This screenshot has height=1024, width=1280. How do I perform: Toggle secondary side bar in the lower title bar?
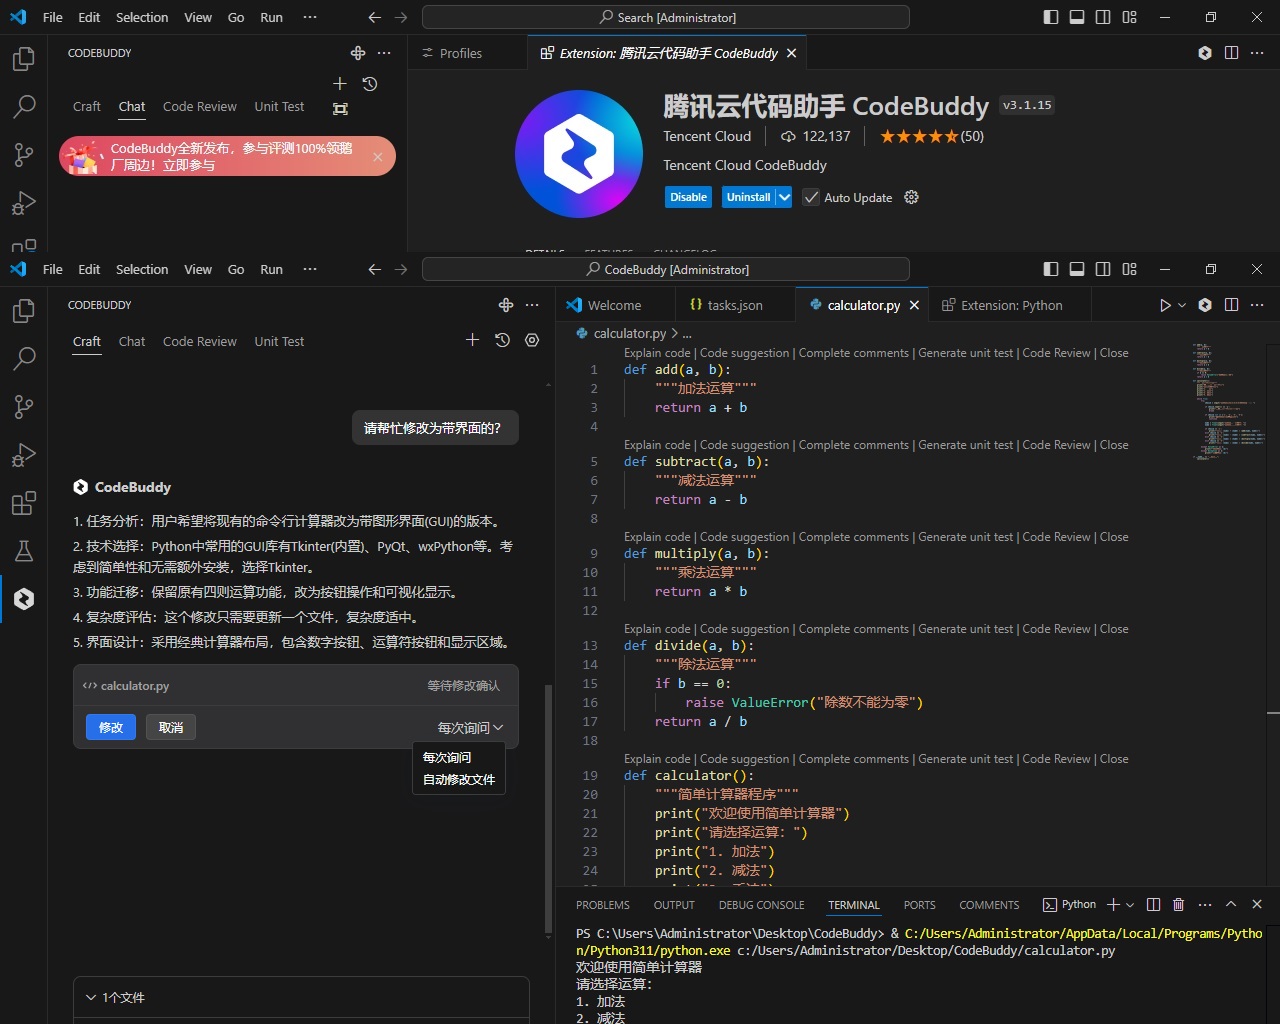click(x=1103, y=269)
